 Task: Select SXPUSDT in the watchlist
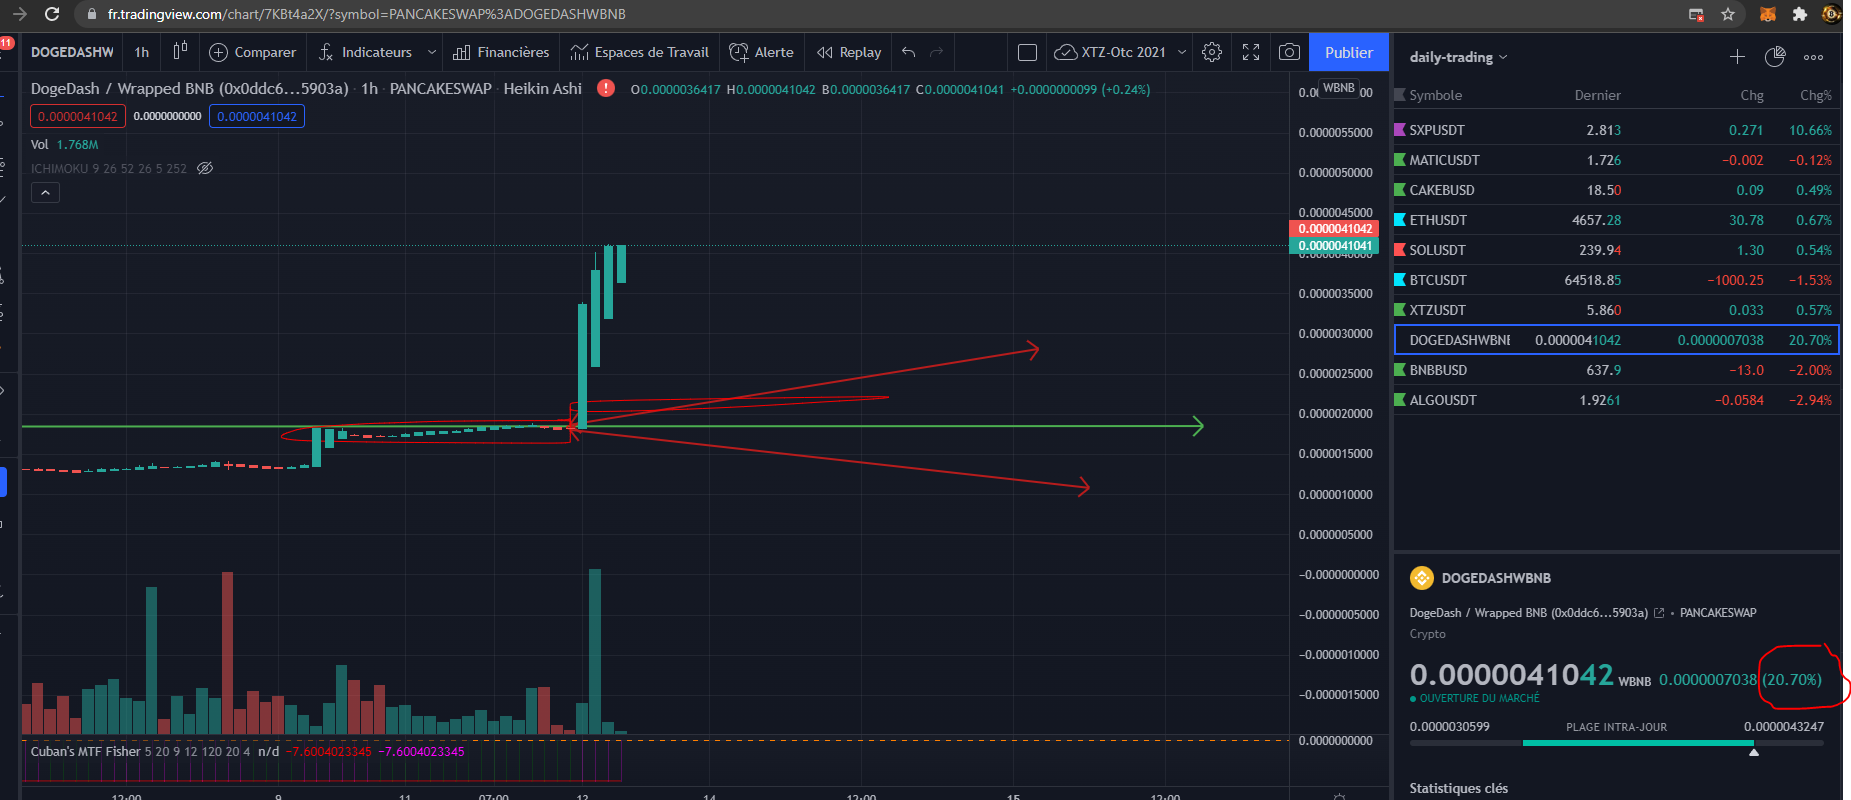1616,130
